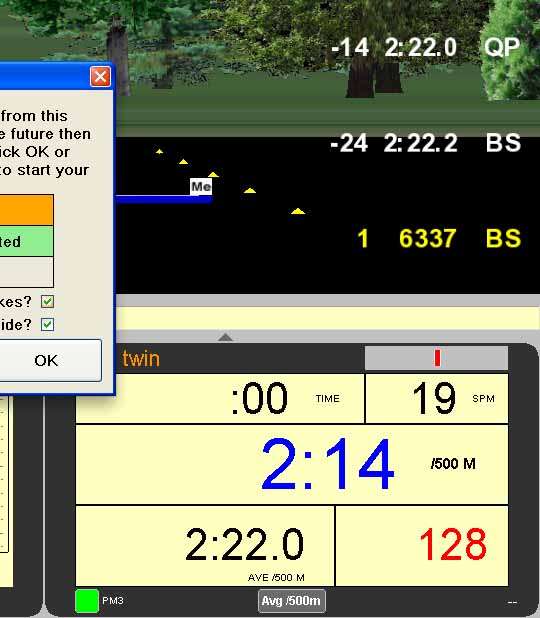Collapse the panel with the gray up arrow

pos(225,337)
